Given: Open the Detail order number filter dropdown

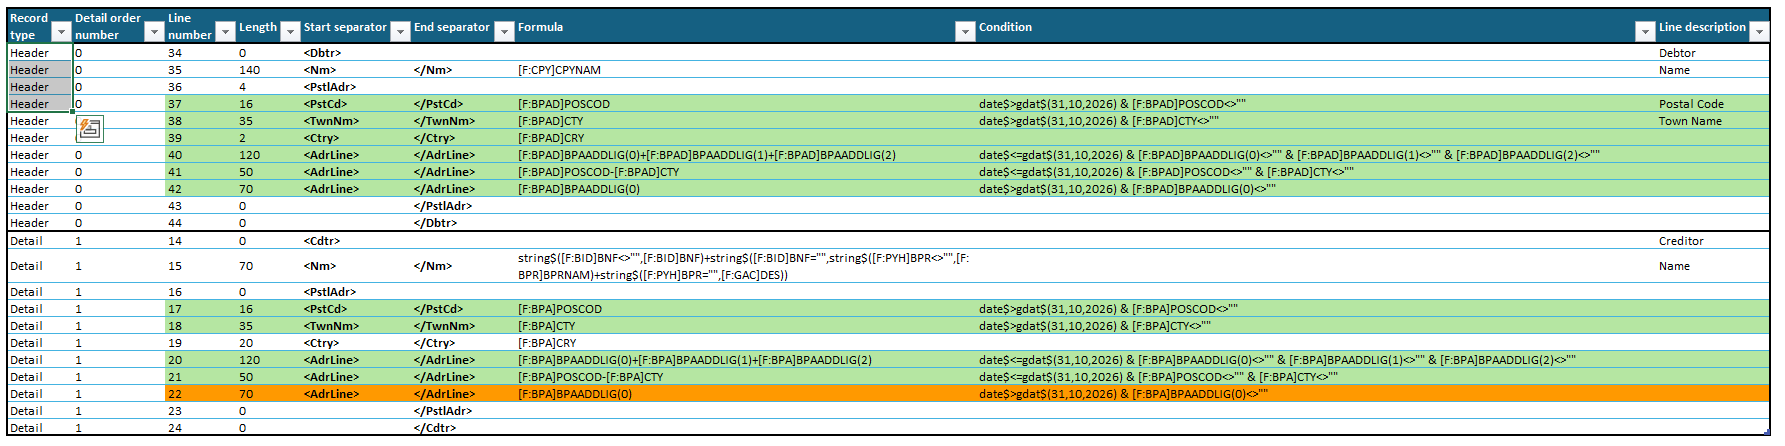Looking at the screenshot, I should click(154, 33).
